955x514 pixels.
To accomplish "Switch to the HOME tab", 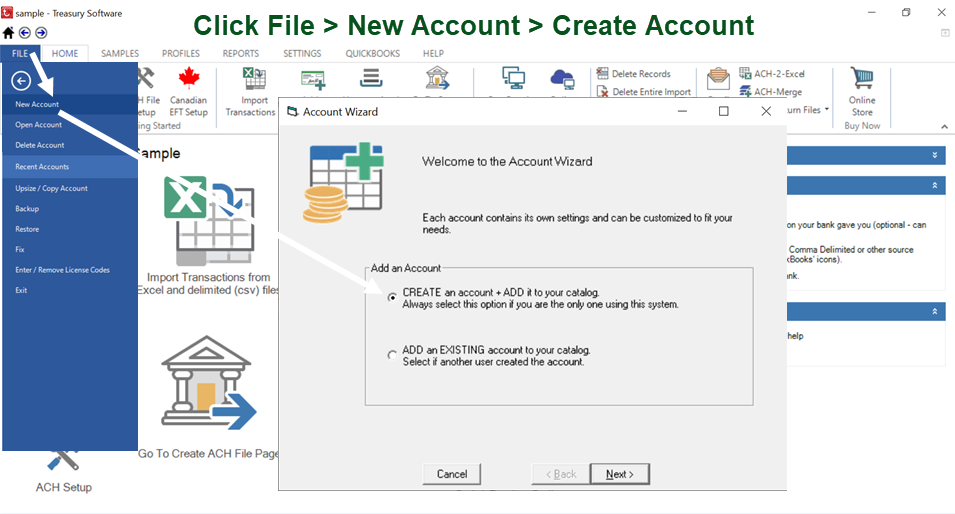I will coord(65,54).
